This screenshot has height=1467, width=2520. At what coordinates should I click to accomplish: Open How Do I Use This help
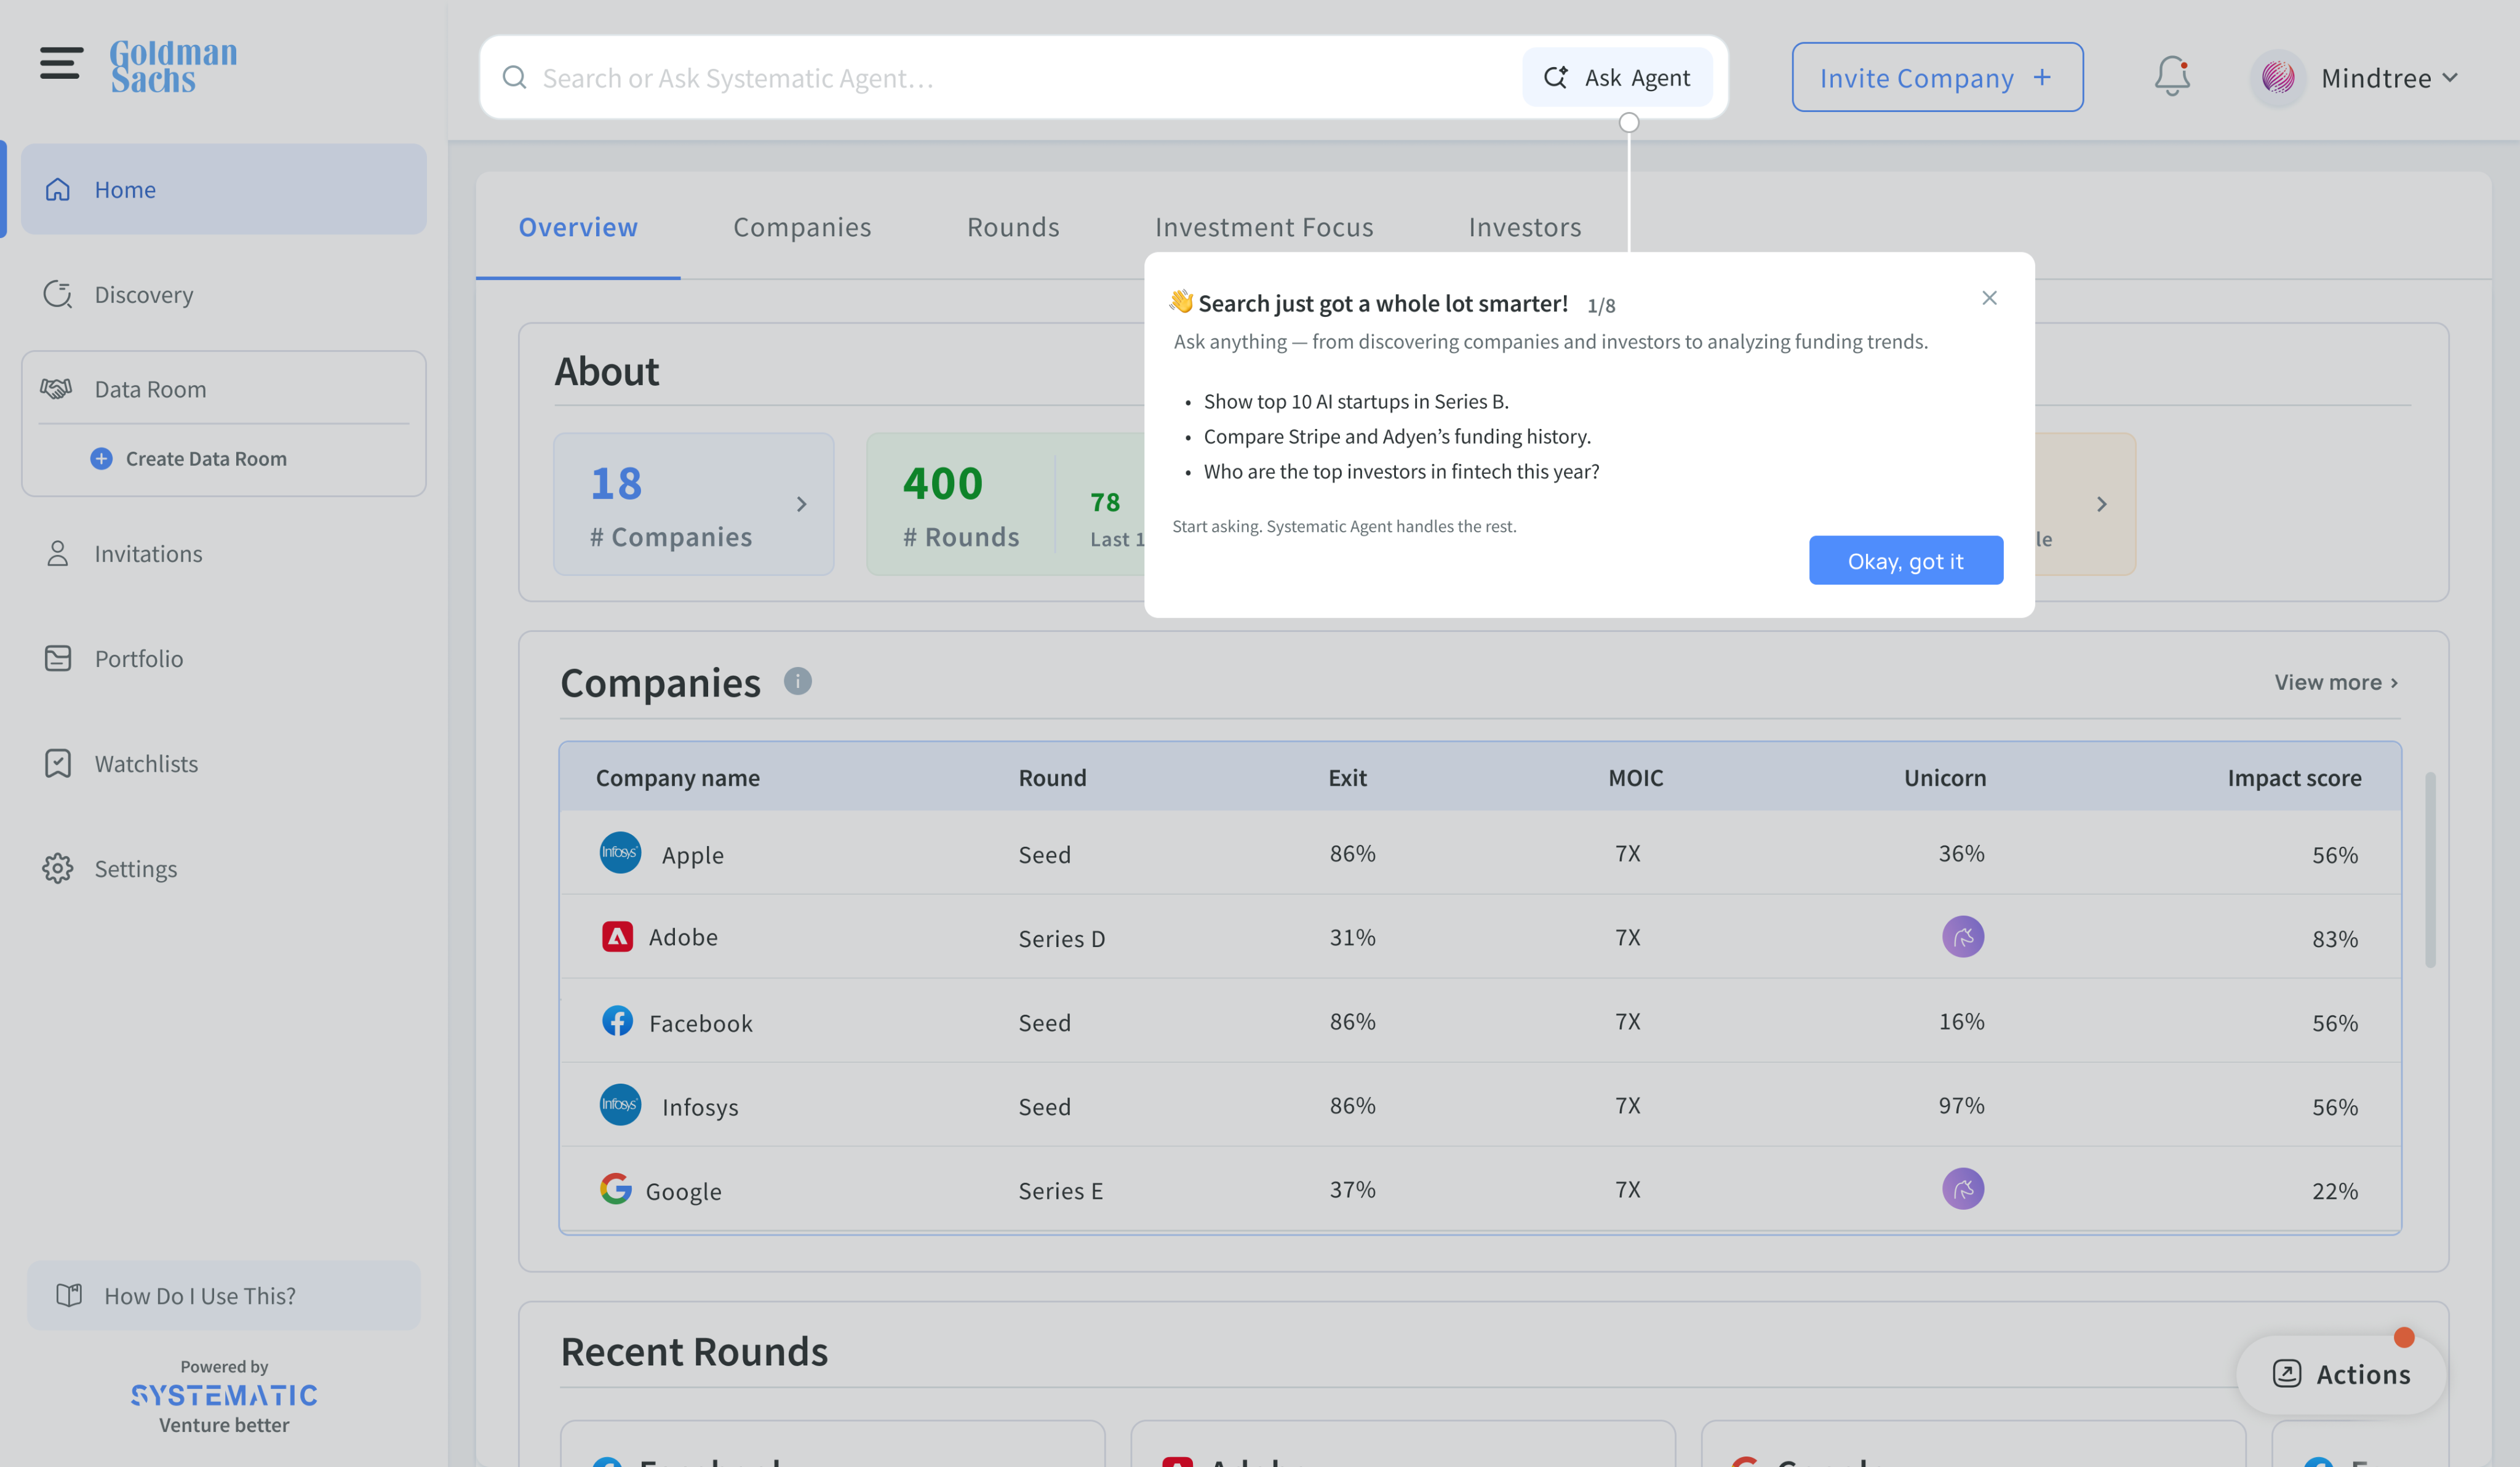(x=224, y=1295)
